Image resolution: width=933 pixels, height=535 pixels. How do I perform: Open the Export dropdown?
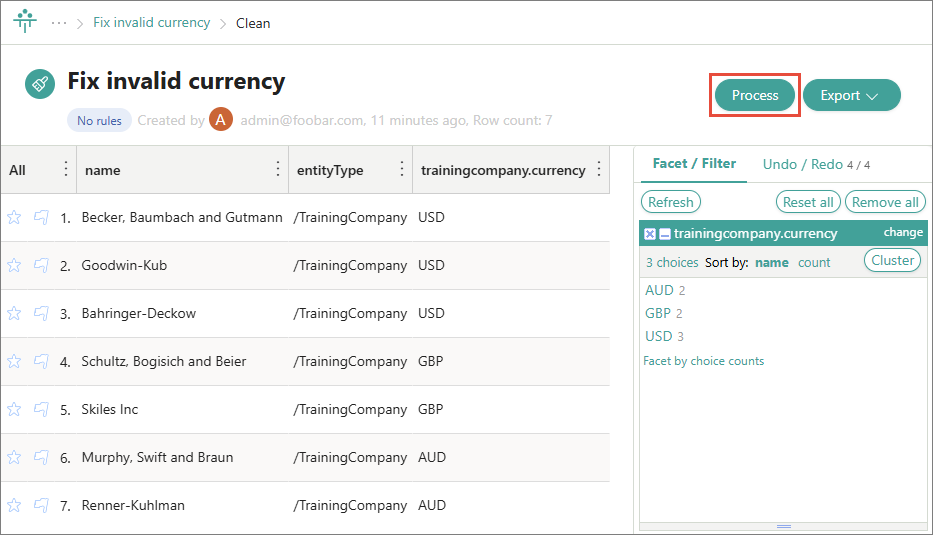(851, 95)
